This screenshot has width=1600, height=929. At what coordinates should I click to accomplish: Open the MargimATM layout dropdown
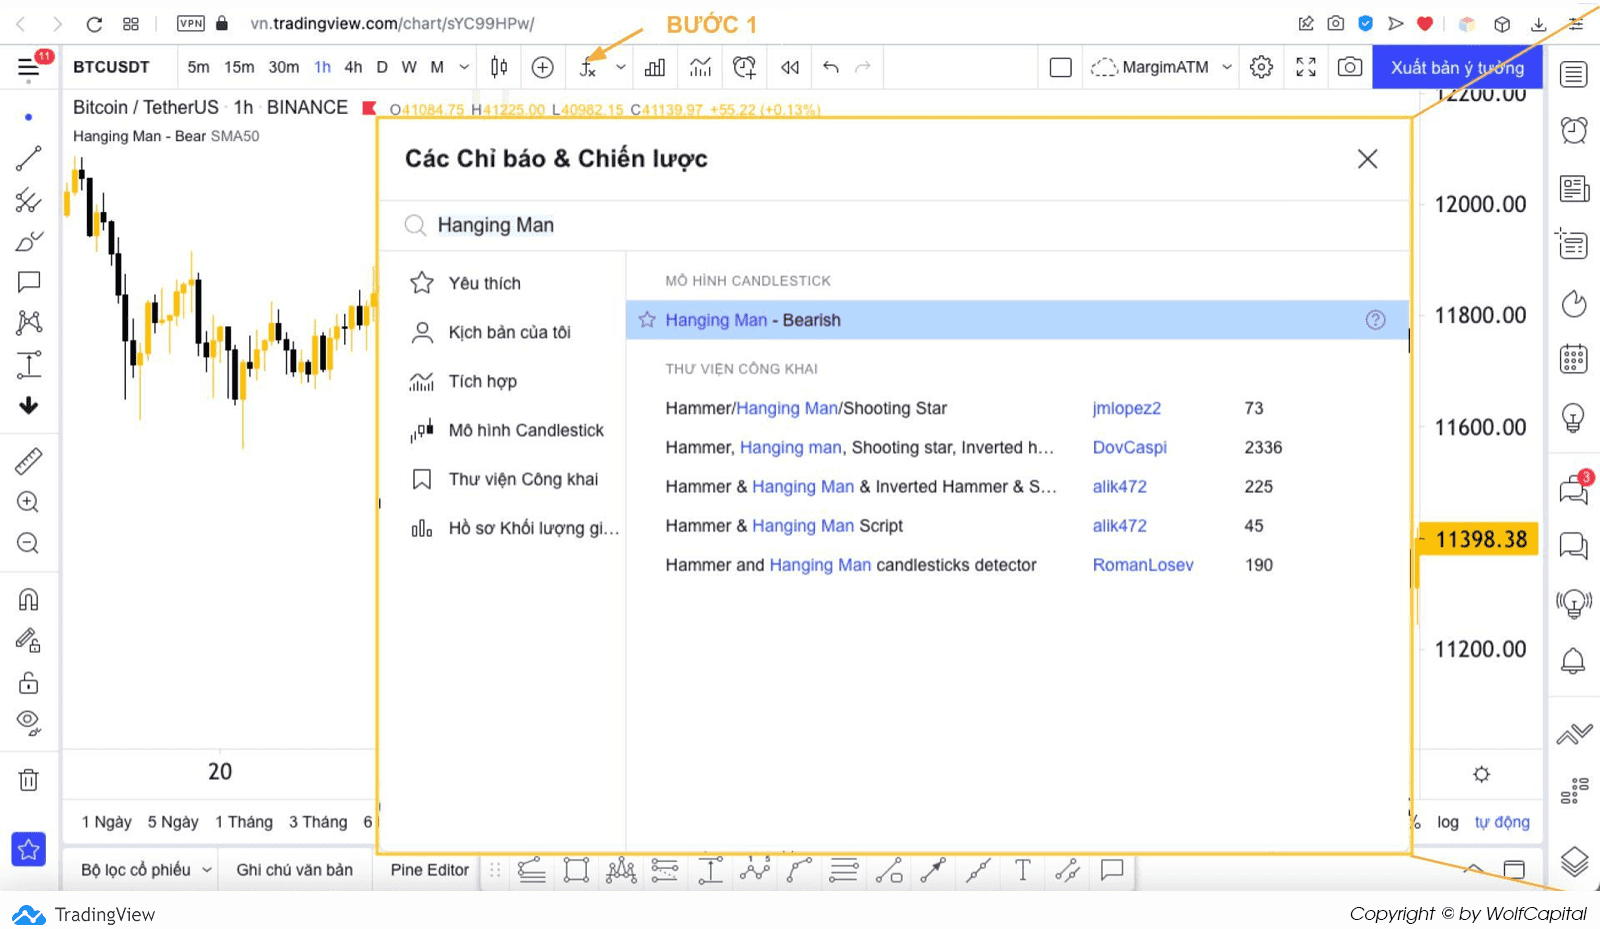click(1161, 67)
